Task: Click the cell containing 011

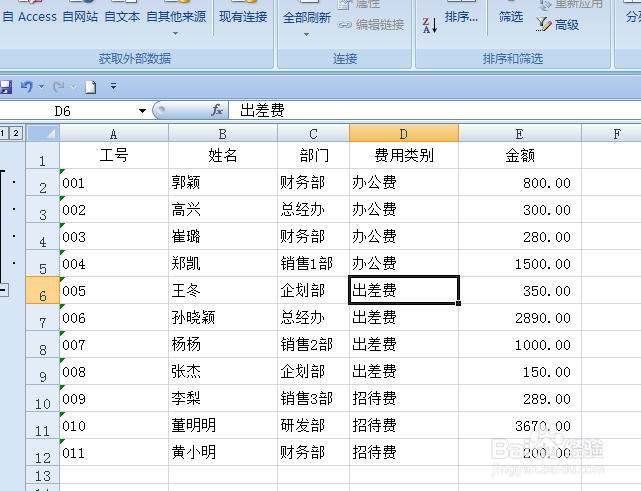Action: [x=114, y=452]
